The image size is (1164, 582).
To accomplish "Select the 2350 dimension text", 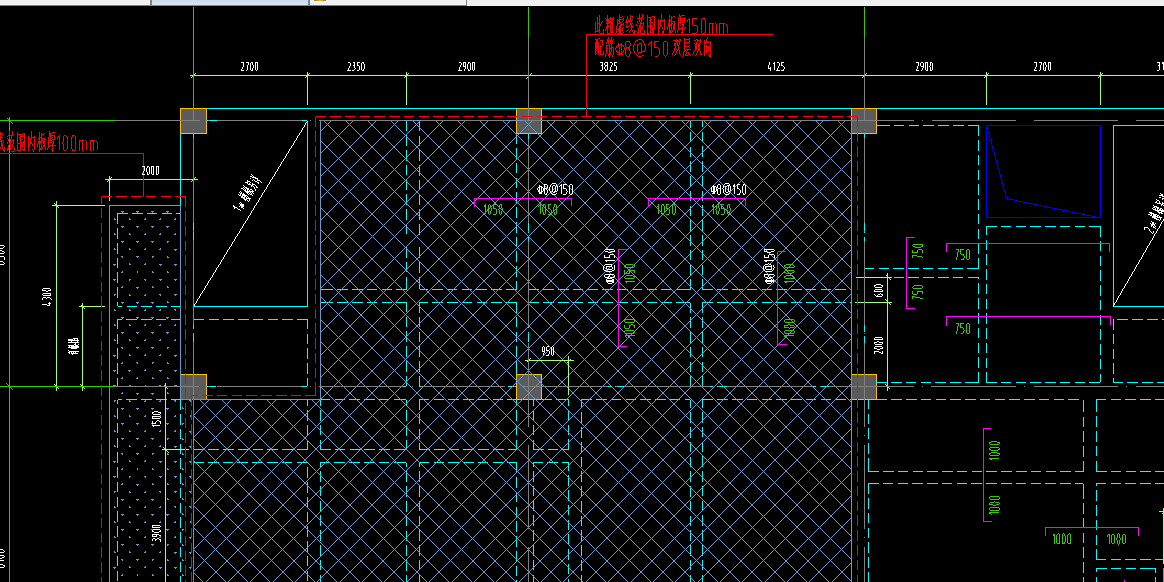I will click(356, 67).
